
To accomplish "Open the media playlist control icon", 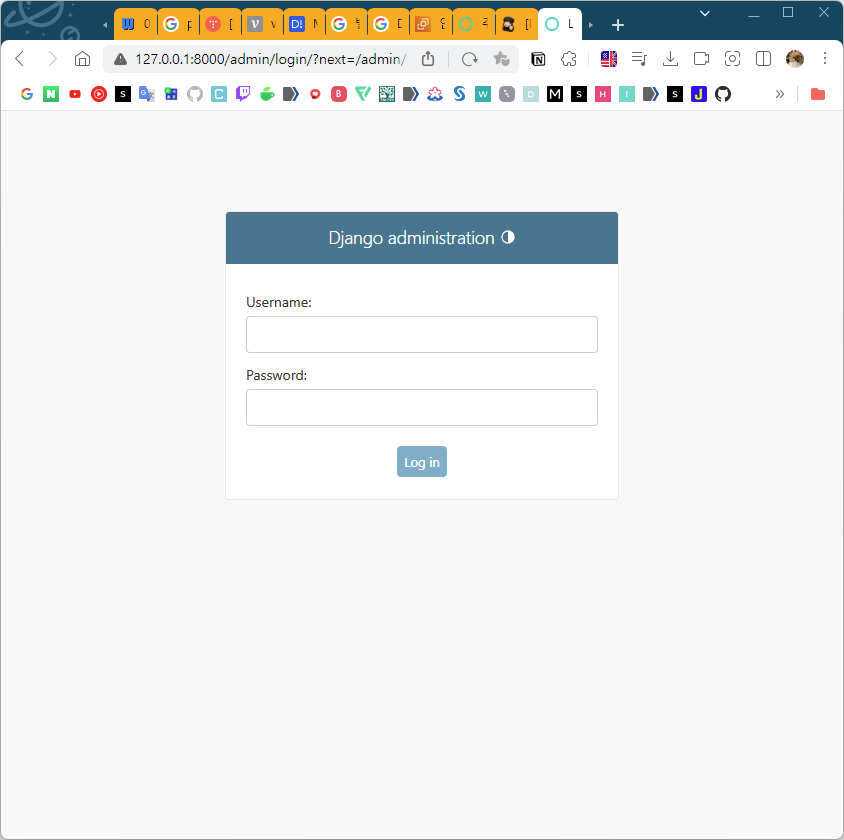I will click(x=639, y=59).
